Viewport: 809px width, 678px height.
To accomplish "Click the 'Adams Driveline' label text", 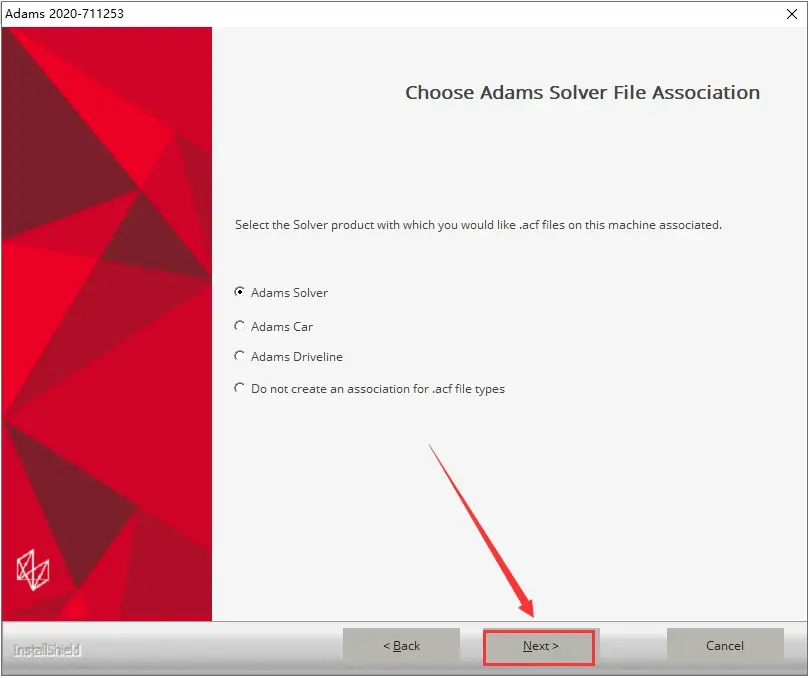I will pyautogui.click(x=297, y=357).
